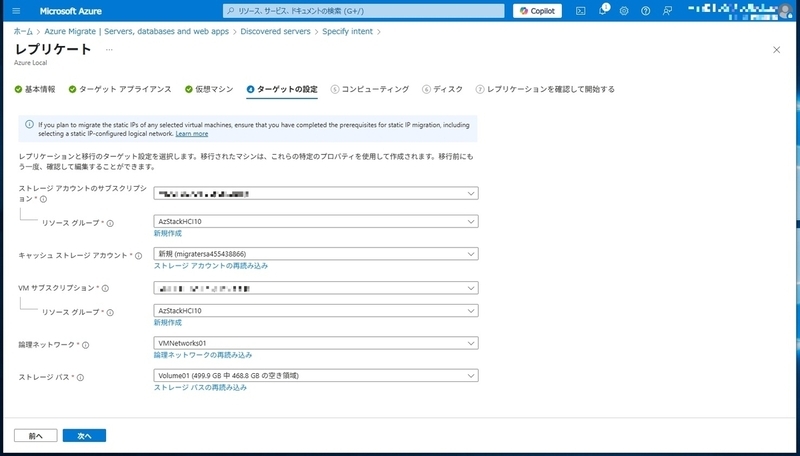The width and height of the screenshot is (800, 456).
Task: Click the info icon in blue banner
Action: click(30, 124)
